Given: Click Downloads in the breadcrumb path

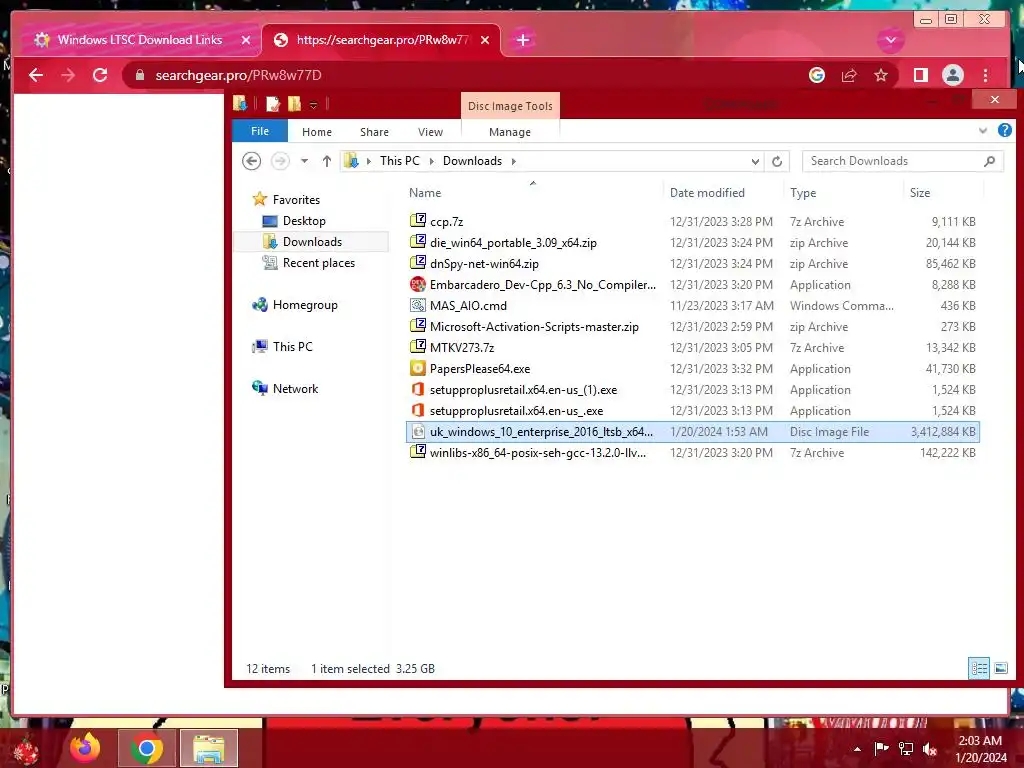Looking at the screenshot, I should click(x=472, y=161).
